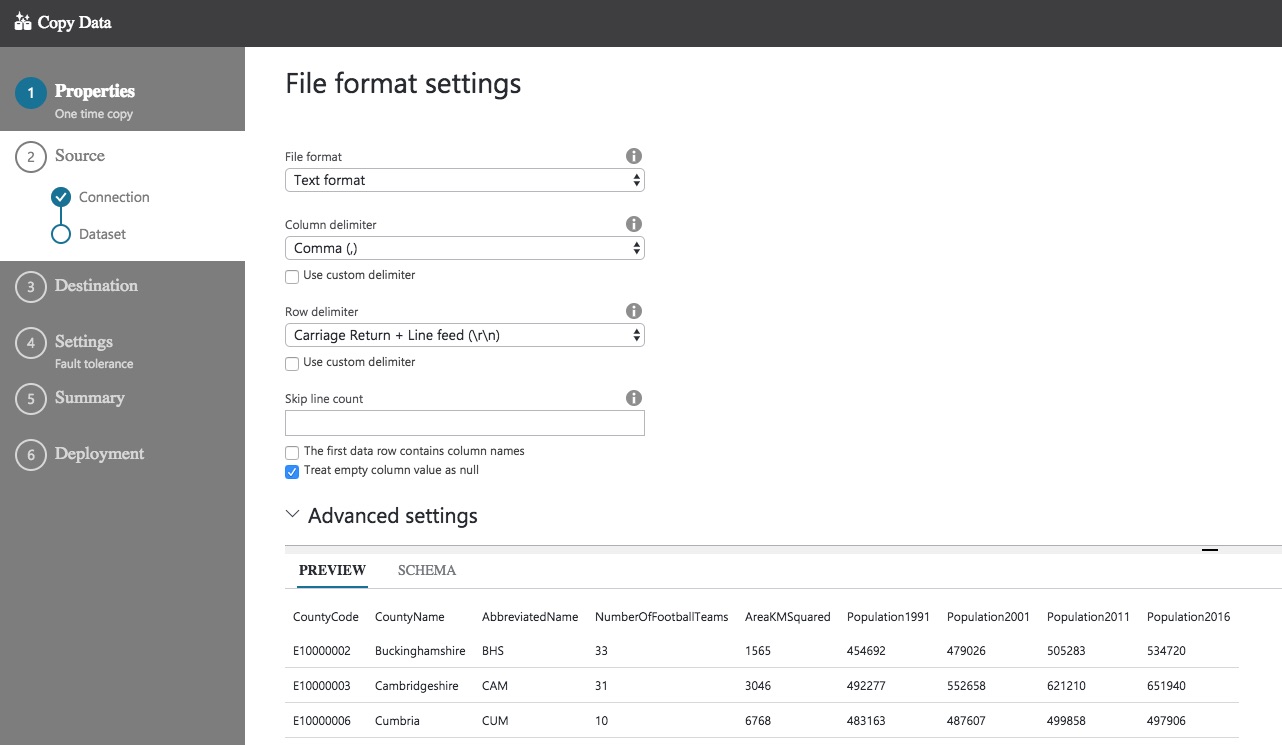The image size is (1282, 745).
Task: Open the Row delimiter dropdown
Action: pyautogui.click(x=464, y=335)
